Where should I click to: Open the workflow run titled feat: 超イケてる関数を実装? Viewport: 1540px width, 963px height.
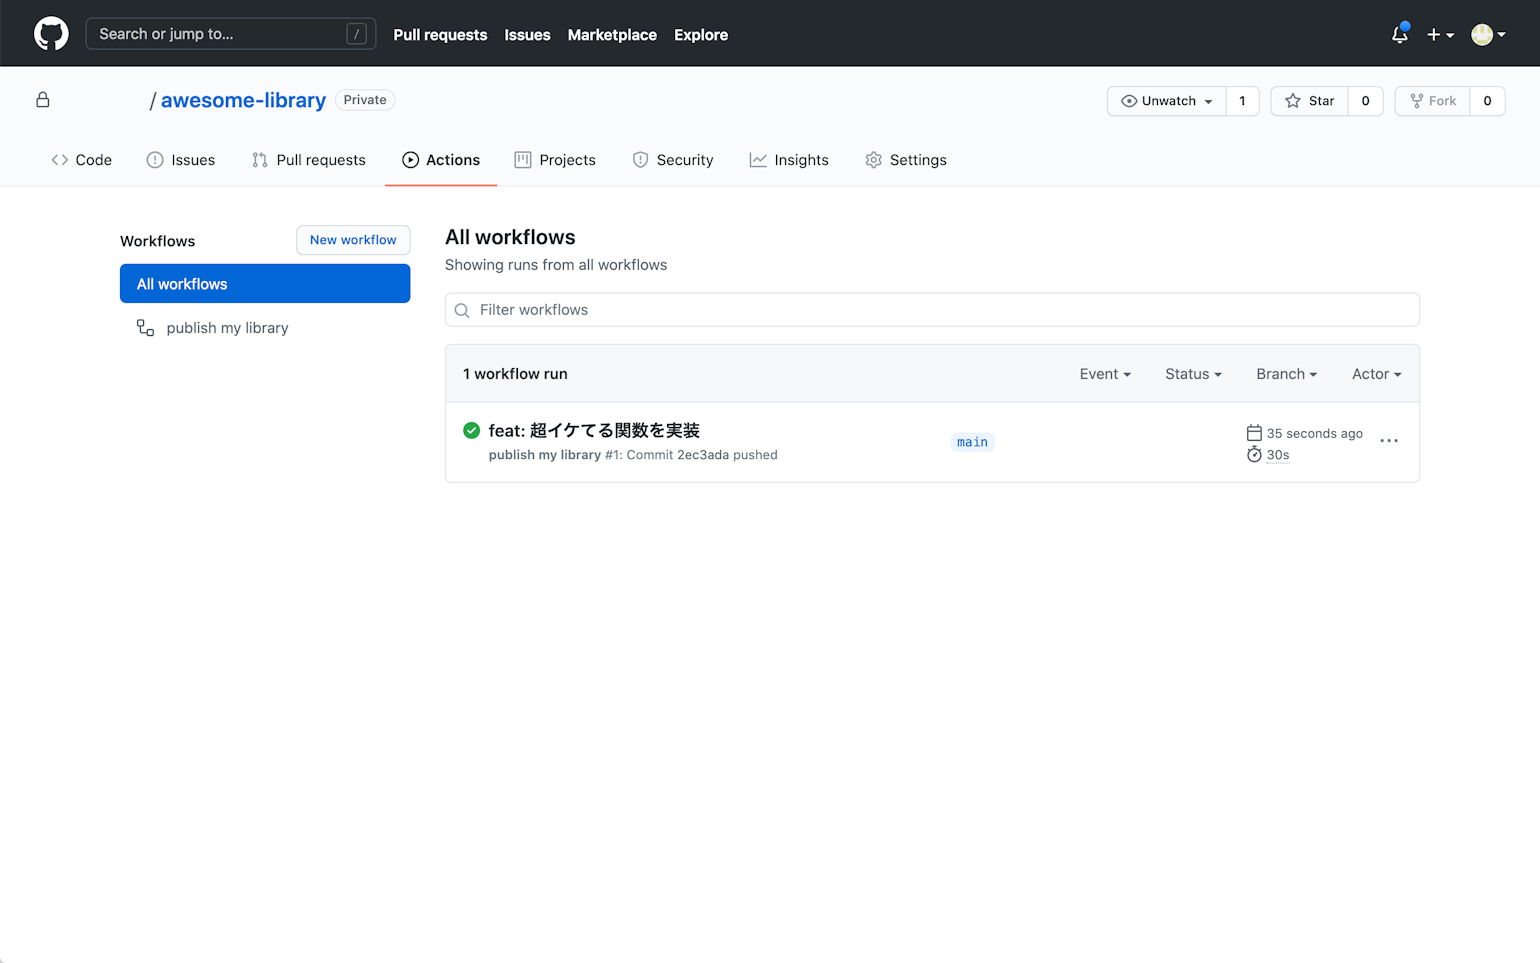(594, 430)
